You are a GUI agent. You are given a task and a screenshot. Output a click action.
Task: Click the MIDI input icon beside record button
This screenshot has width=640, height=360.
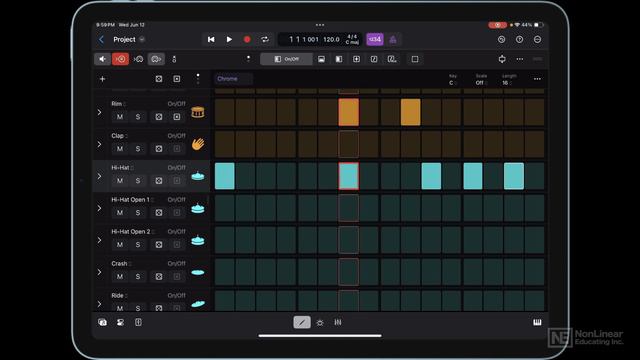click(x=138, y=59)
